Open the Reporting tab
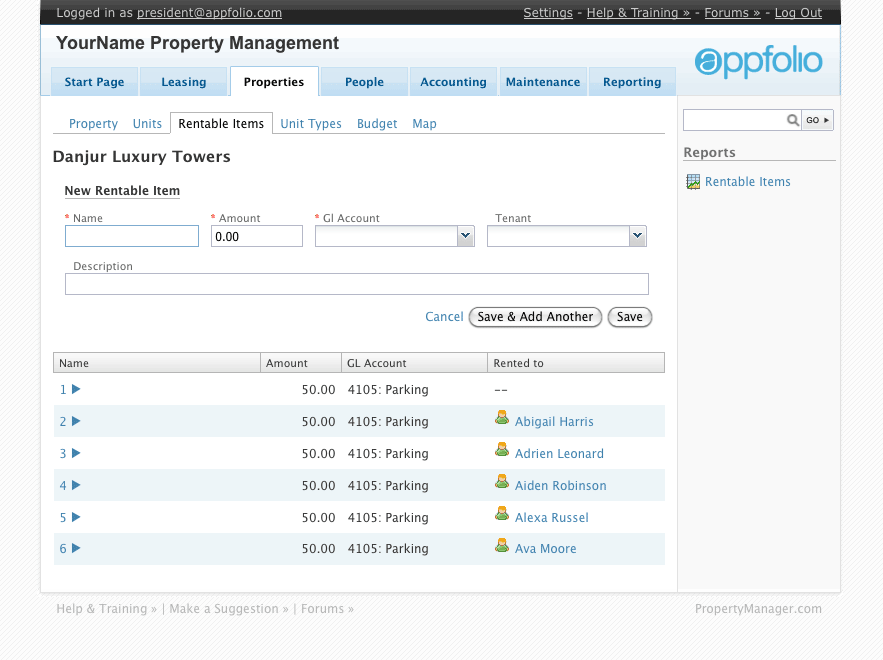883x660 pixels. (632, 82)
